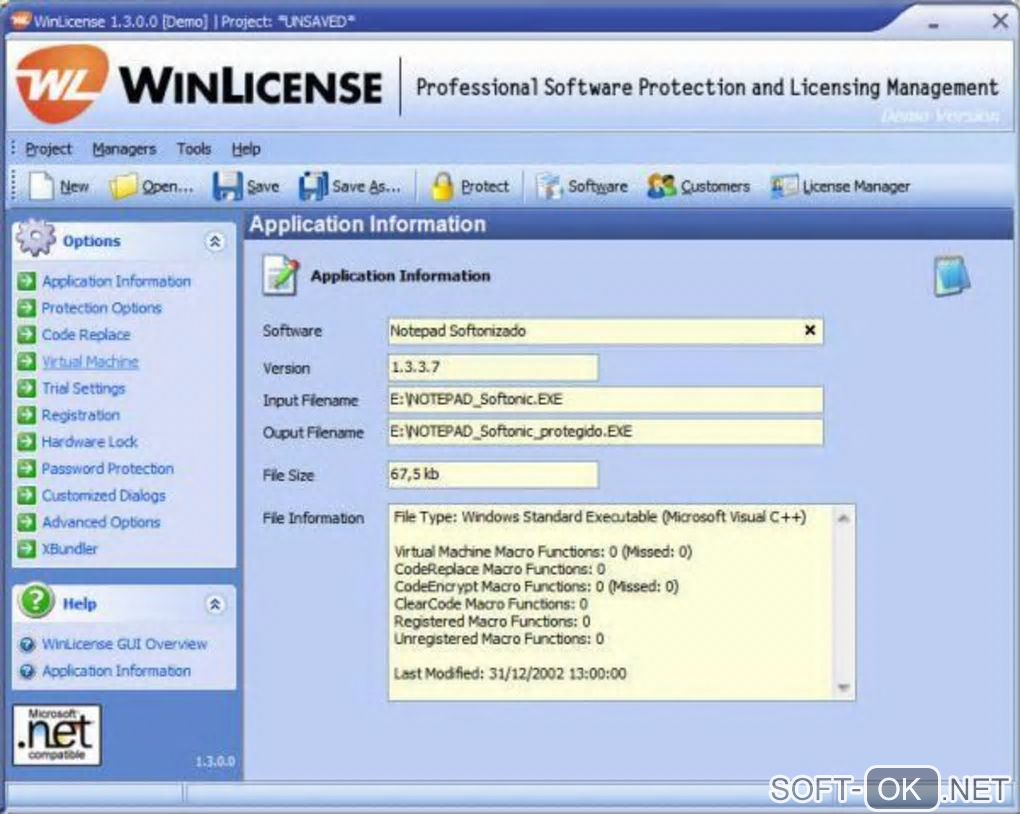Click the green arrow beside Trial Settings
The width and height of the screenshot is (1020, 814).
coord(27,388)
